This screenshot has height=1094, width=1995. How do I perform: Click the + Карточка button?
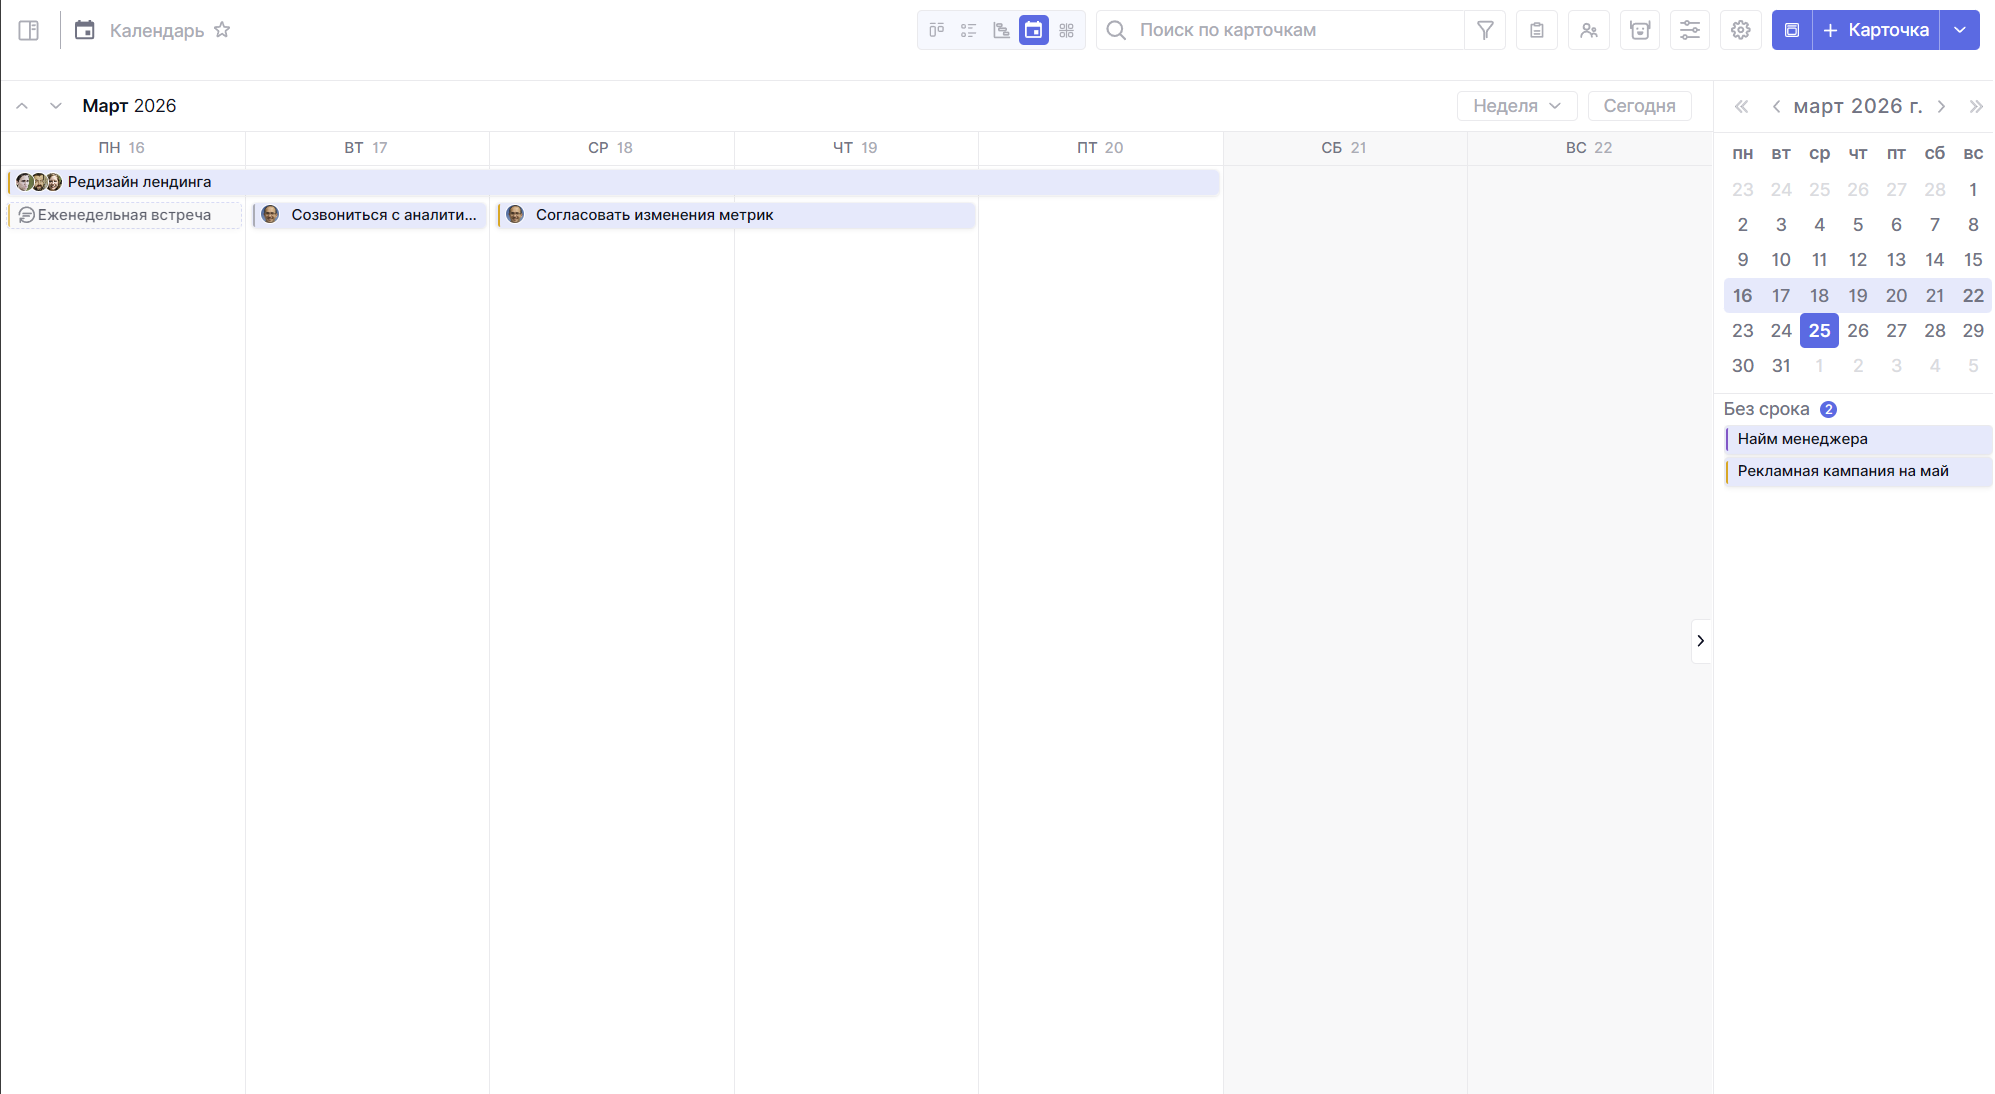(1876, 30)
